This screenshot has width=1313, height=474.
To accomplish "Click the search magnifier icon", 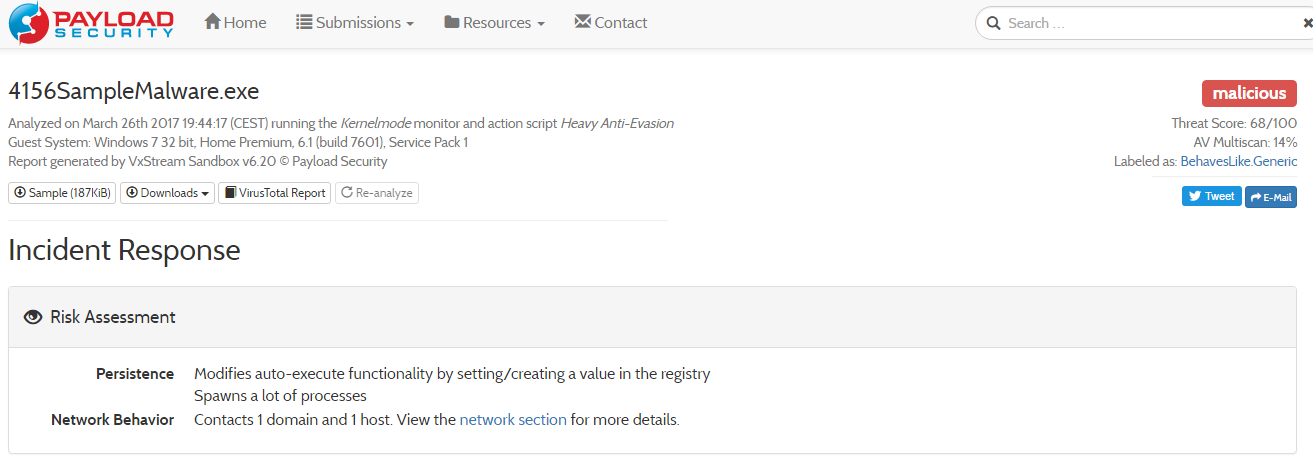I will coord(993,23).
